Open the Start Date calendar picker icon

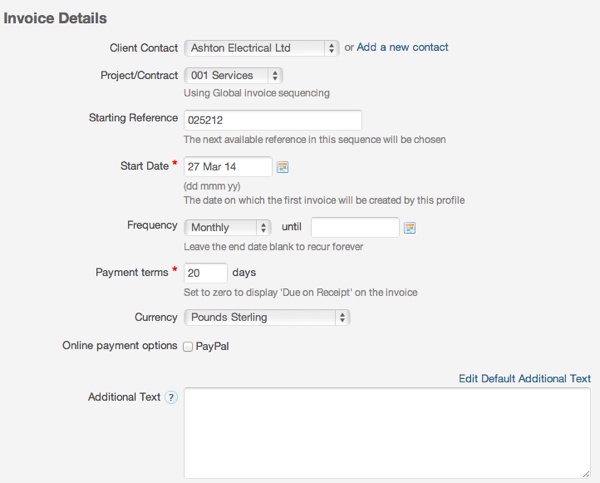[x=283, y=167]
